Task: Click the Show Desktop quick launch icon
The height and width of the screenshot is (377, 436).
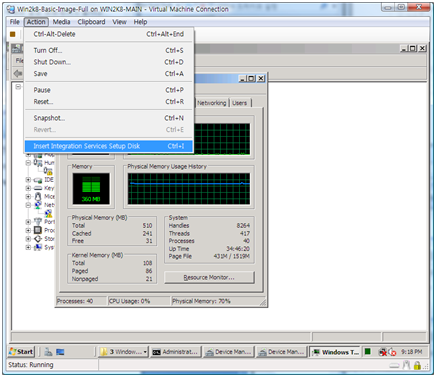Action: 60,352
